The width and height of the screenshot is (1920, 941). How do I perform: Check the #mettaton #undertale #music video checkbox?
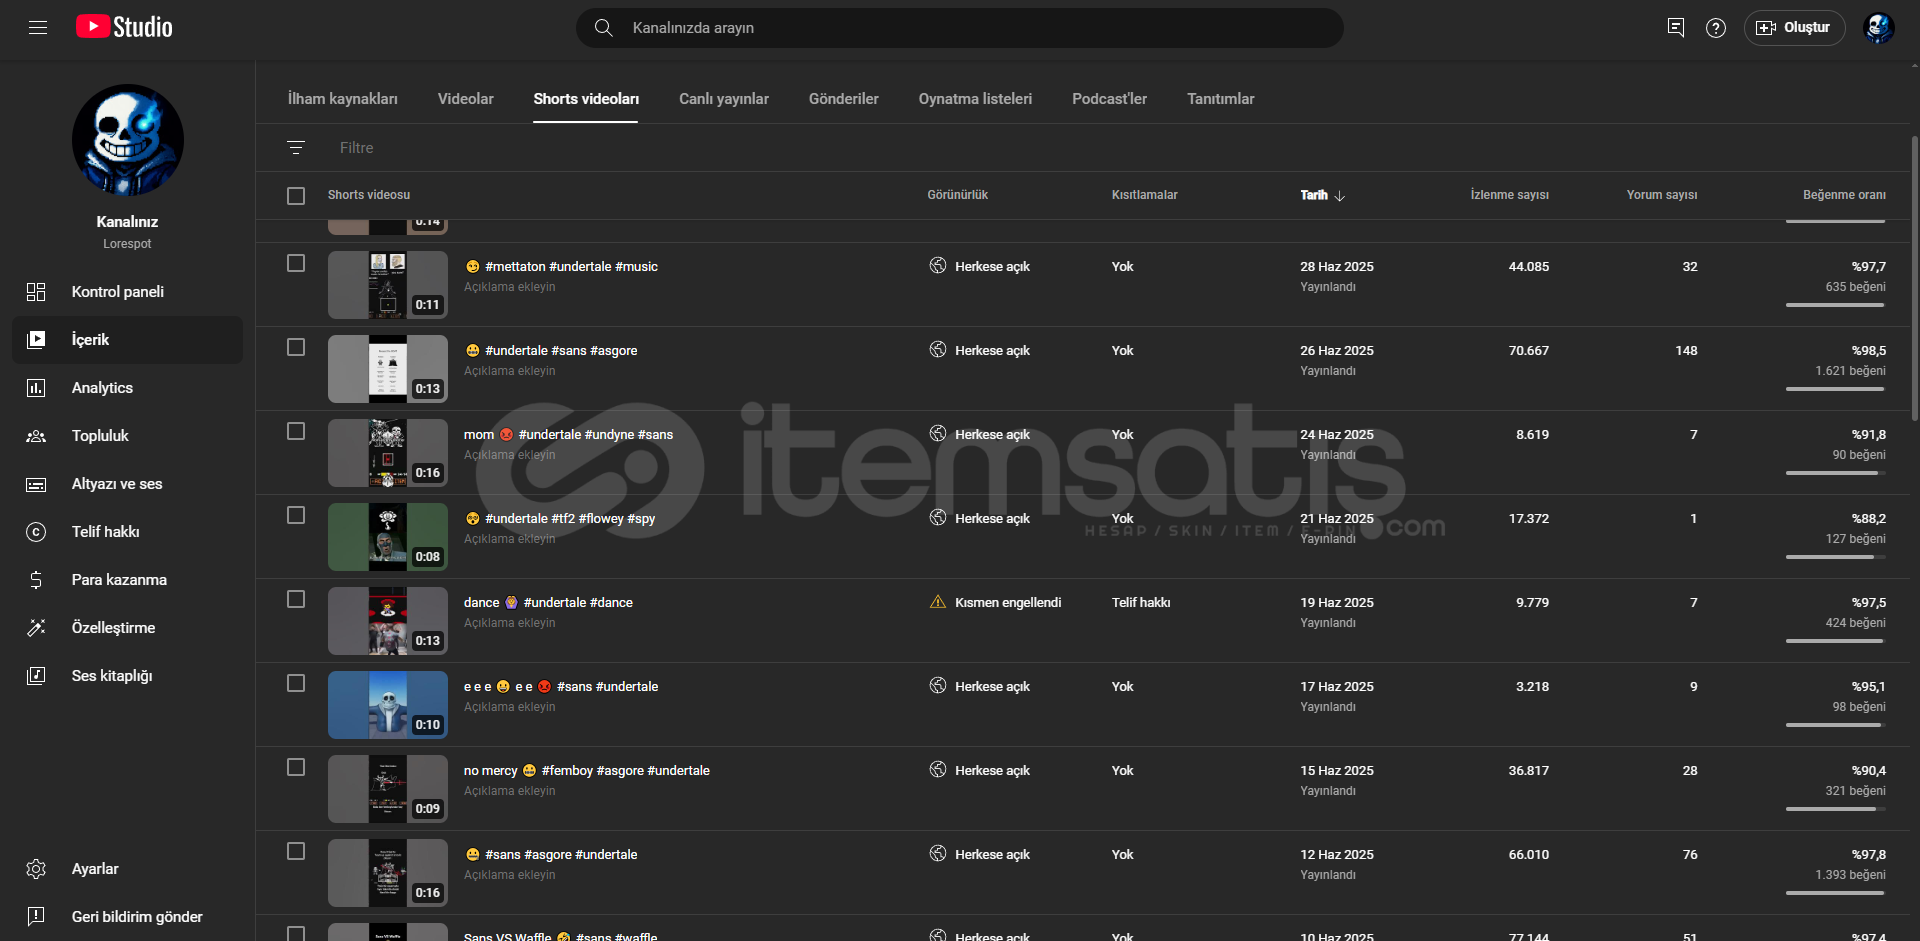[296, 263]
